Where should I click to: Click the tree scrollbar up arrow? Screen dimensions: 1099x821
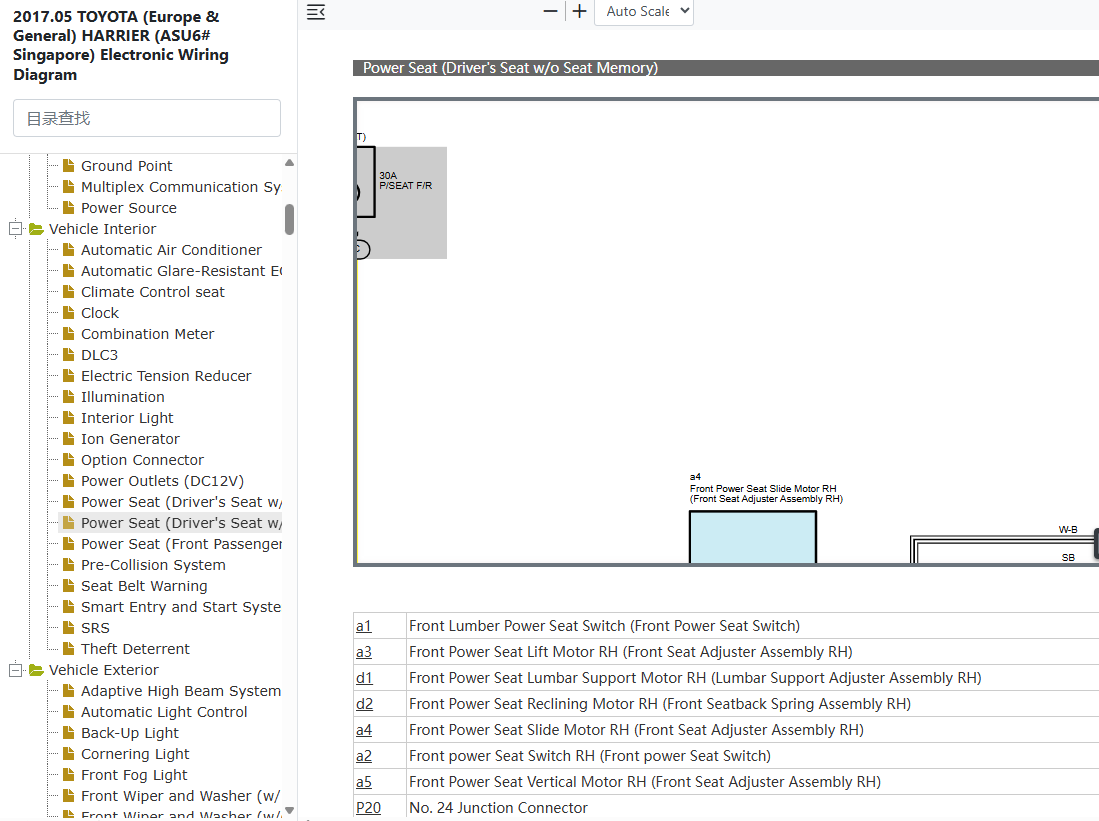point(289,163)
